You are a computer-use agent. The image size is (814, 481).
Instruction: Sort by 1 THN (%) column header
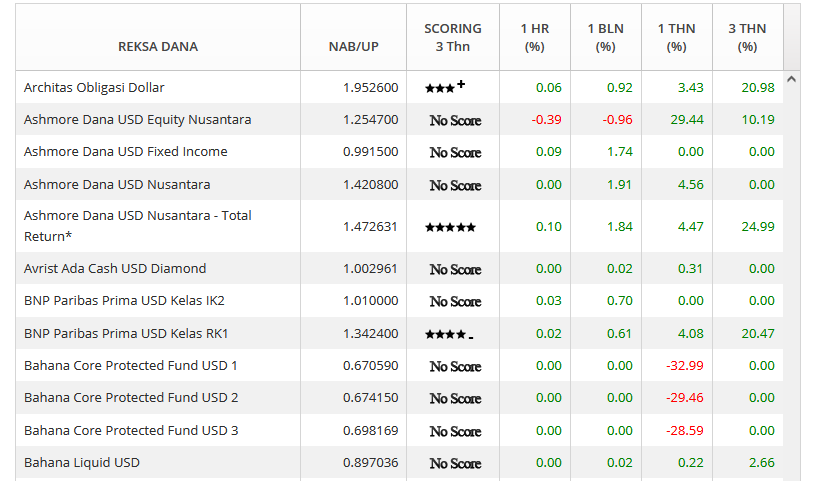pos(676,38)
